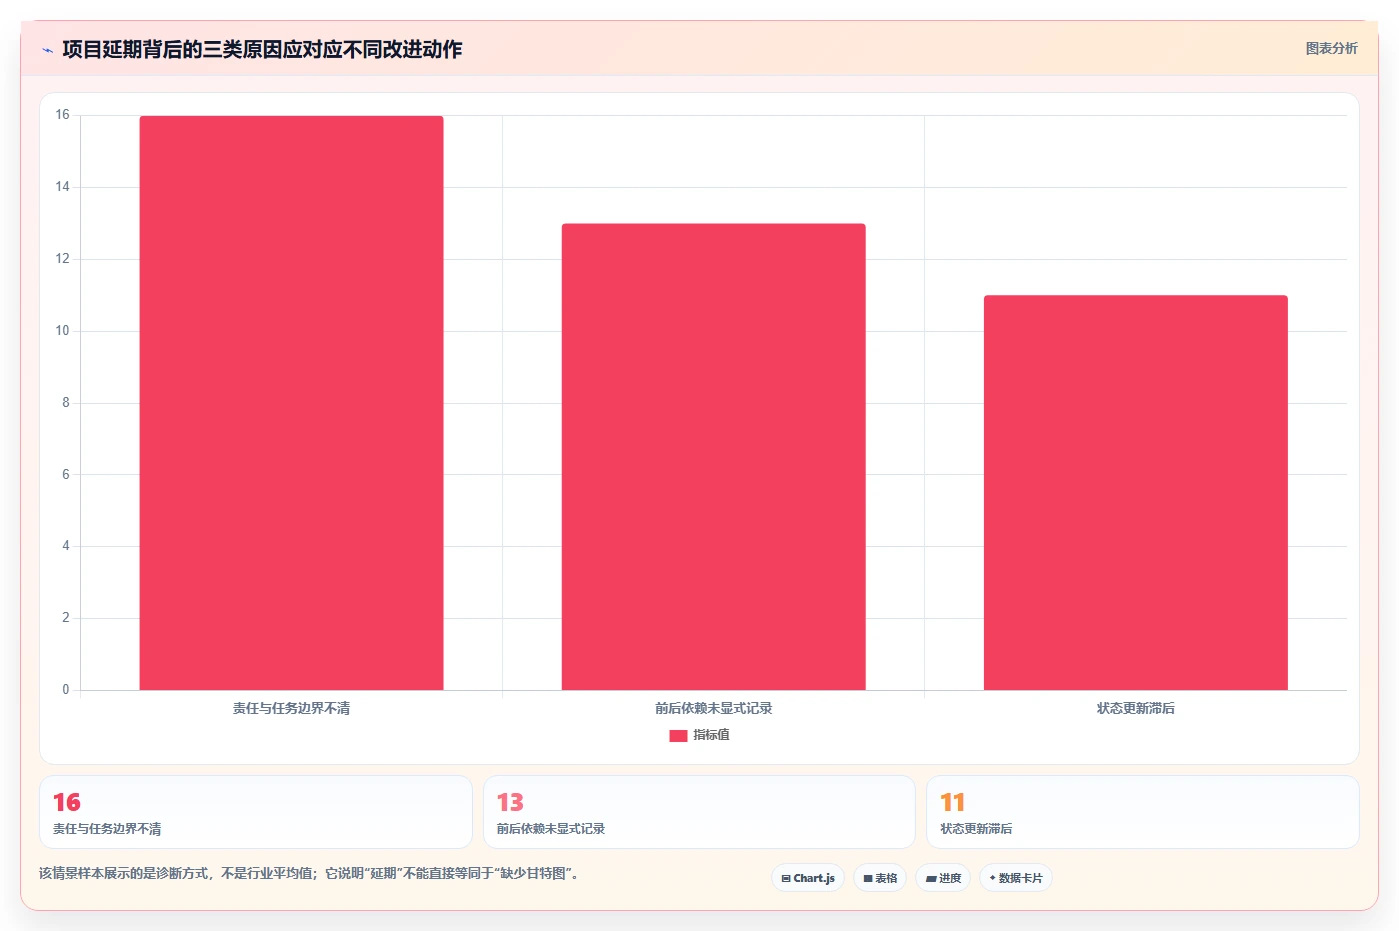Click the y-axis tick label 8
Viewport: 1399px width, 931px height.
tap(66, 403)
